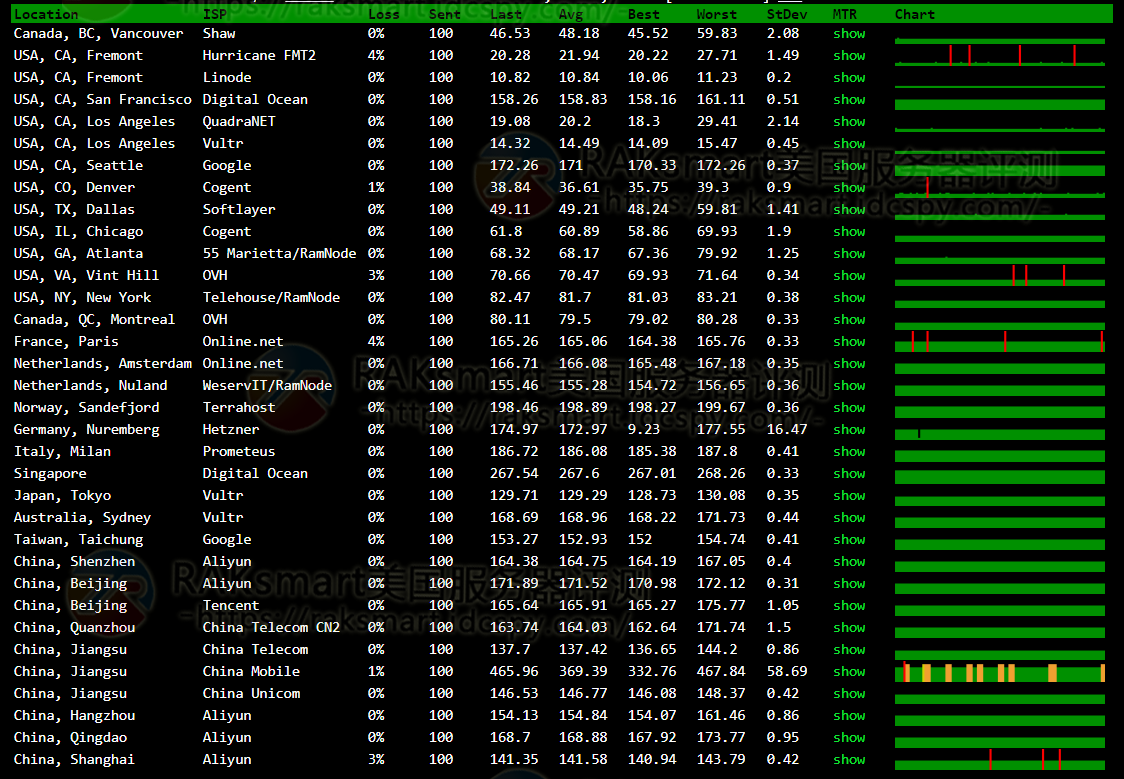Viewport: 1124px width, 779px height.
Task: Click the Germany Hetzner latency chart
Action: [x=999, y=434]
